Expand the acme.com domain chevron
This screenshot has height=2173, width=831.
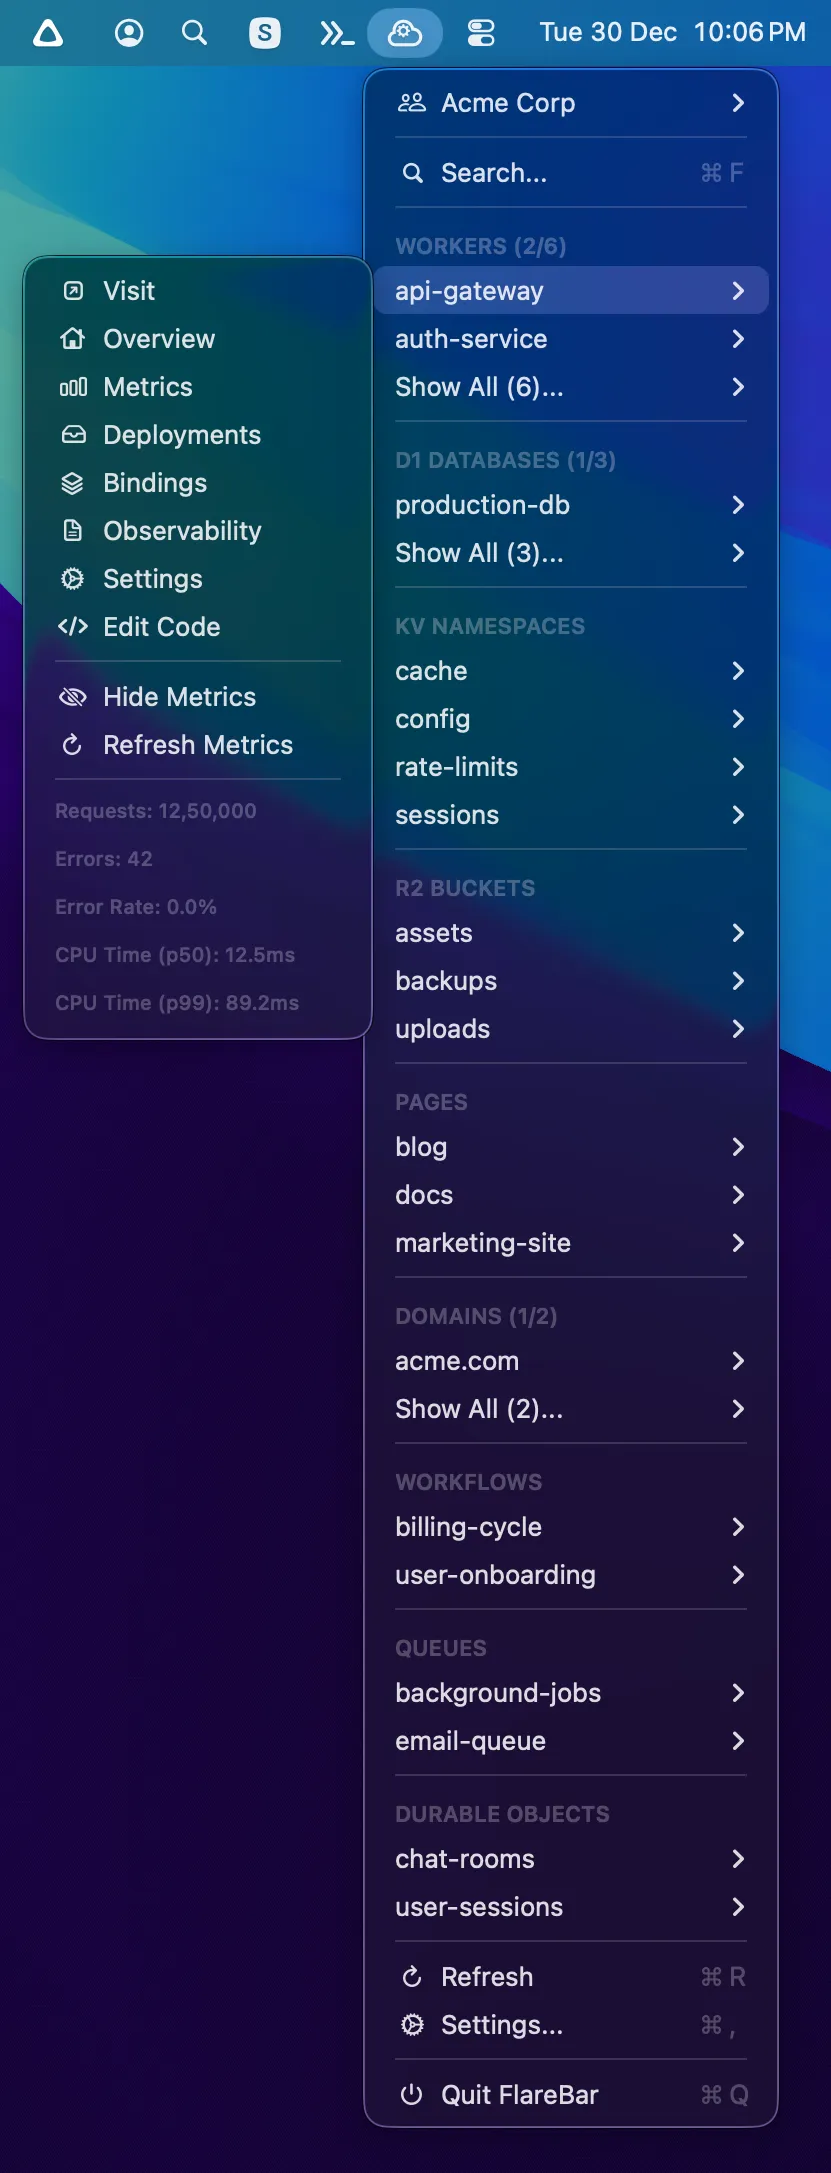click(738, 1361)
